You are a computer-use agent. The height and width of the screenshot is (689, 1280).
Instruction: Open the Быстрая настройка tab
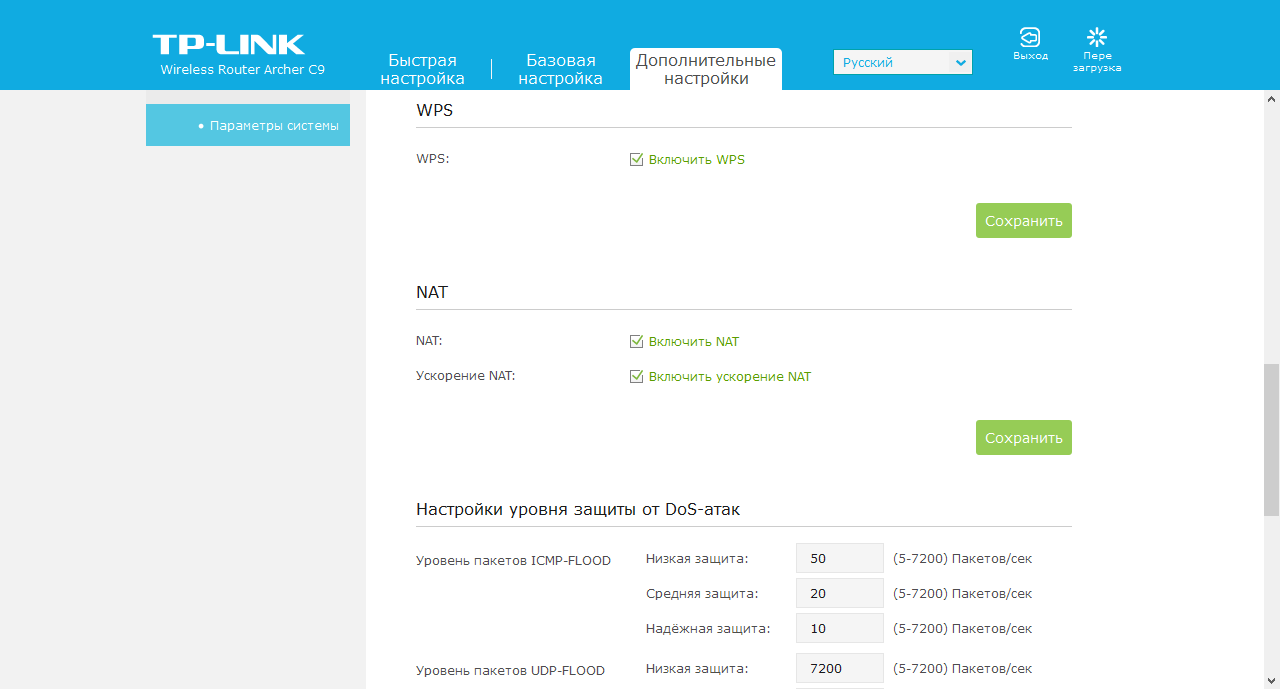tap(422, 69)
